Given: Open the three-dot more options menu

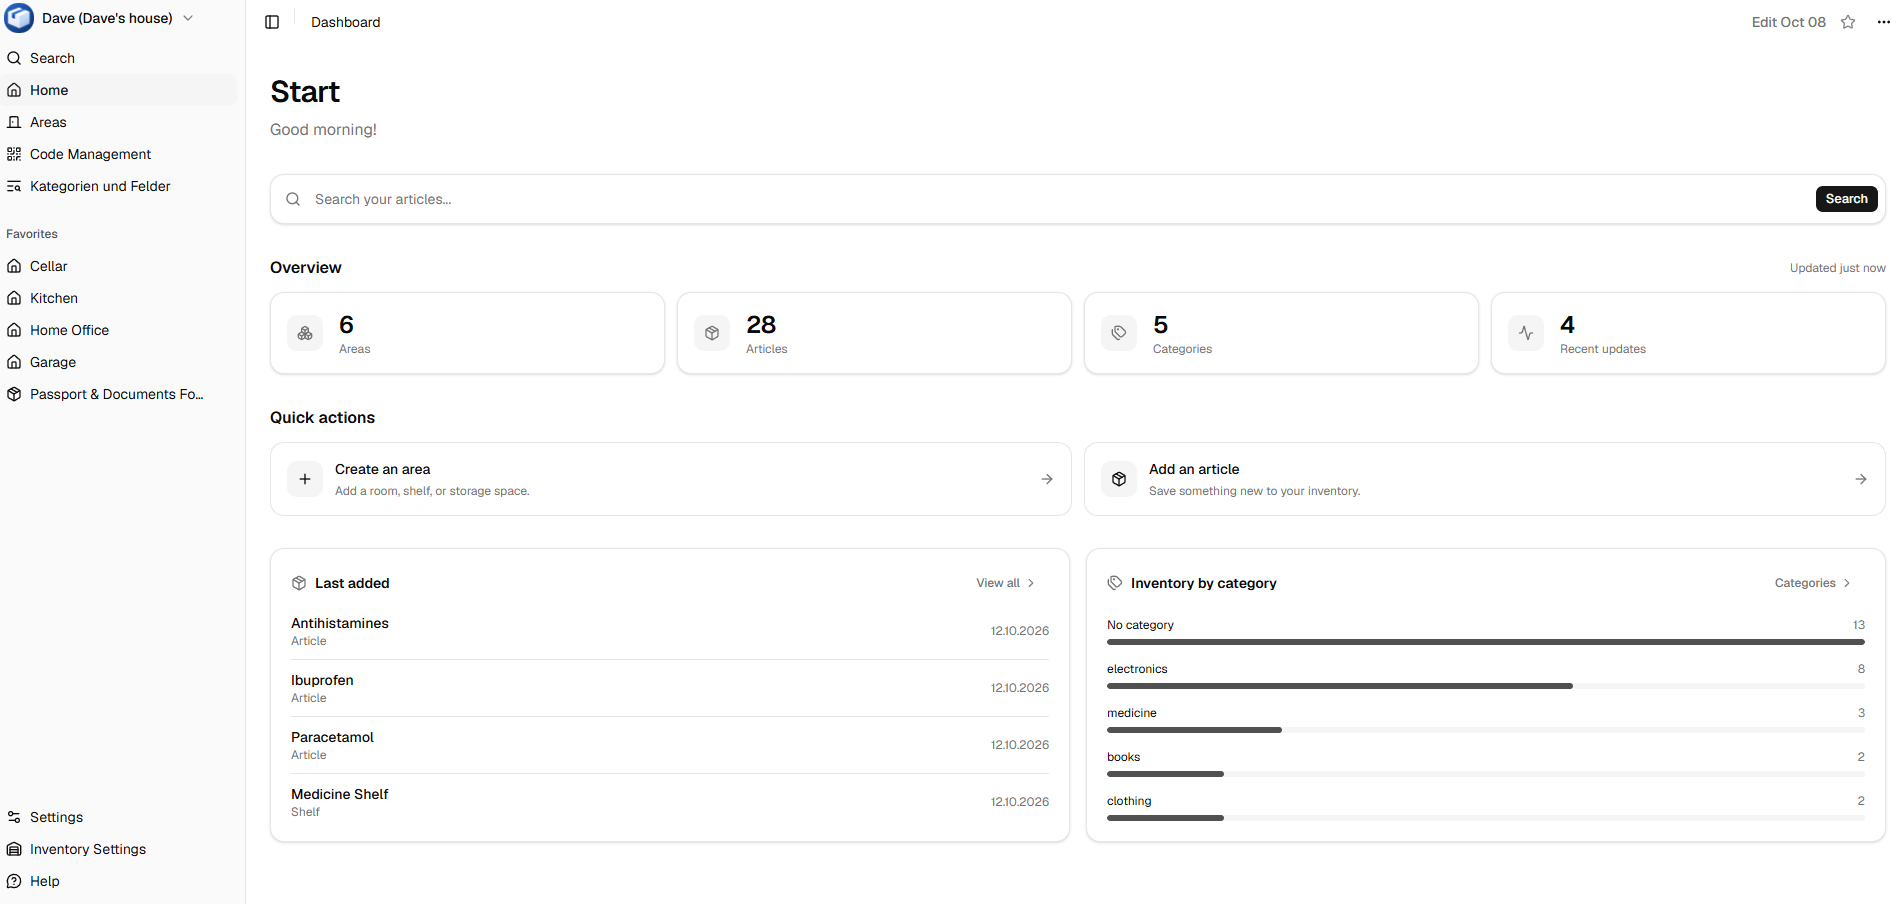Looking at the screenshot, I should click(x=1883, y=22).
